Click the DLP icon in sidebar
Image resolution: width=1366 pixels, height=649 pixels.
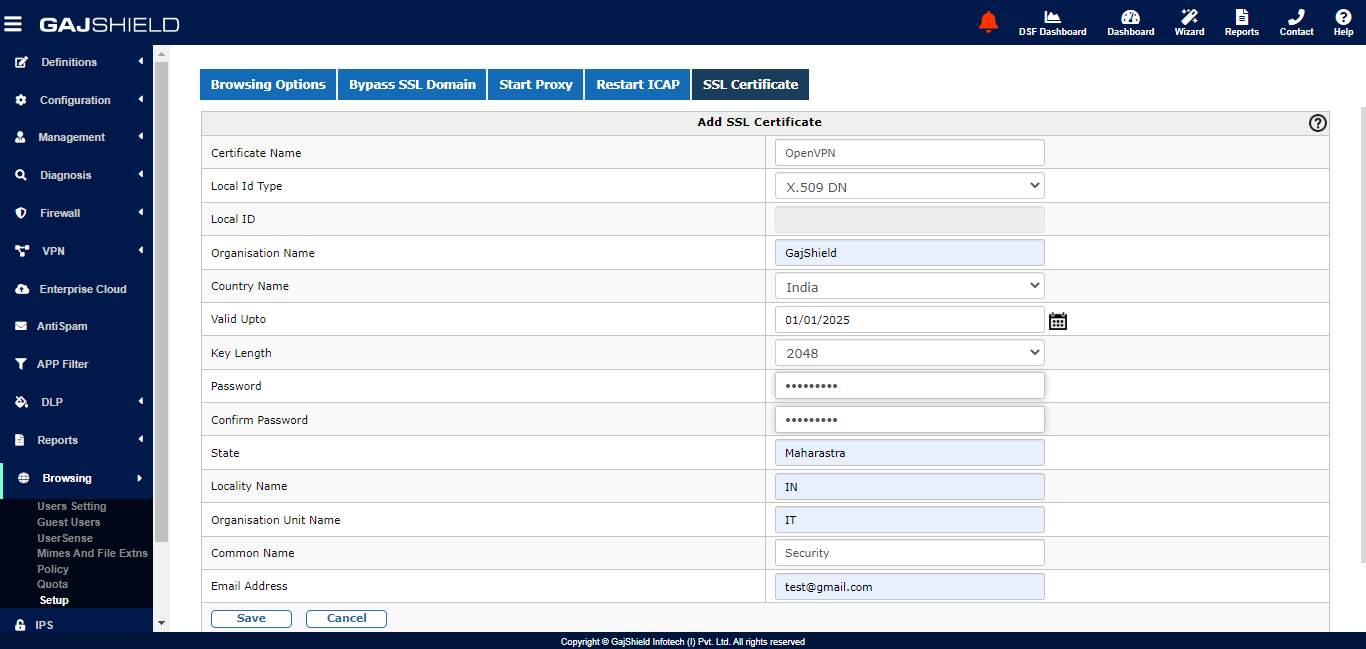tap(21, 402)
